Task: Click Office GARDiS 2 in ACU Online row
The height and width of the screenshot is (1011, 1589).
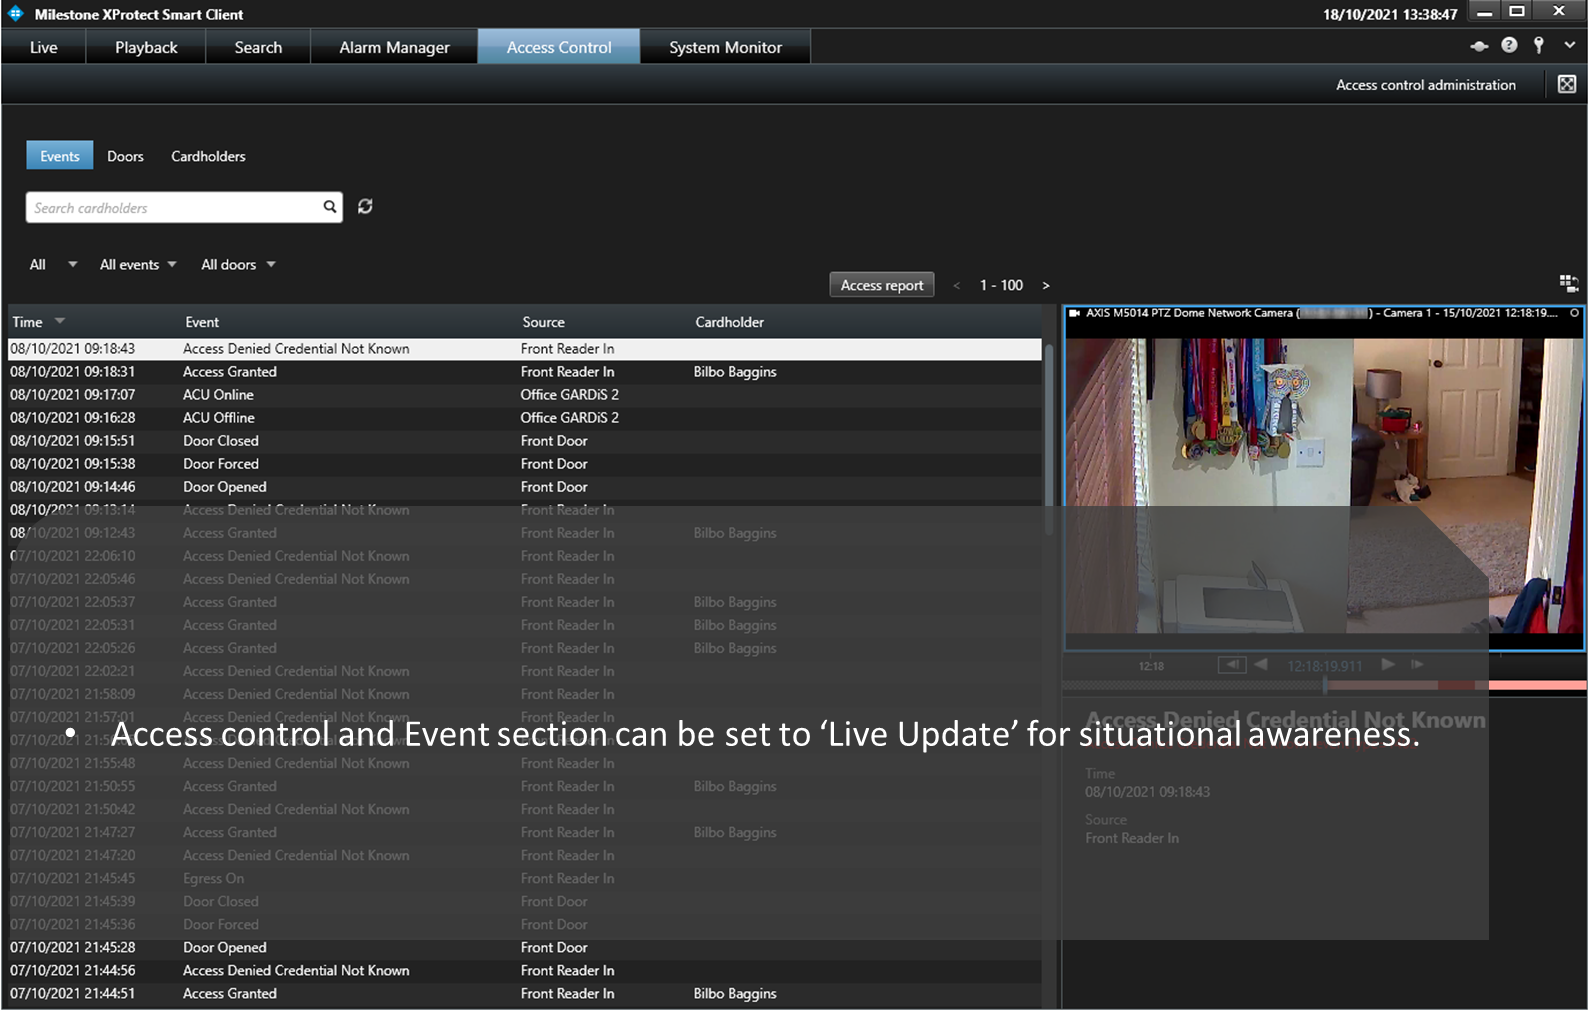Action: point(569,395)
